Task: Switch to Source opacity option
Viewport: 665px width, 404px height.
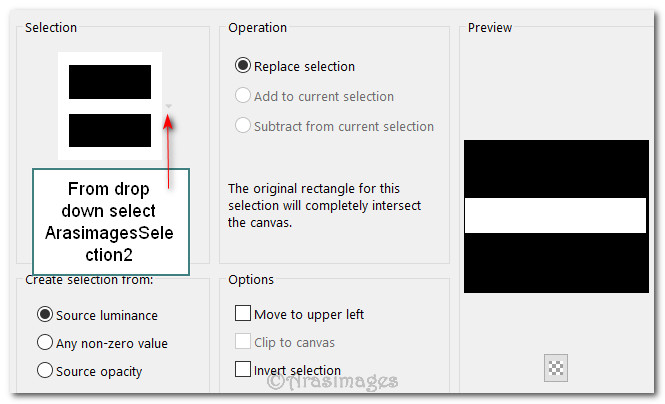Action: click(45, 371)
